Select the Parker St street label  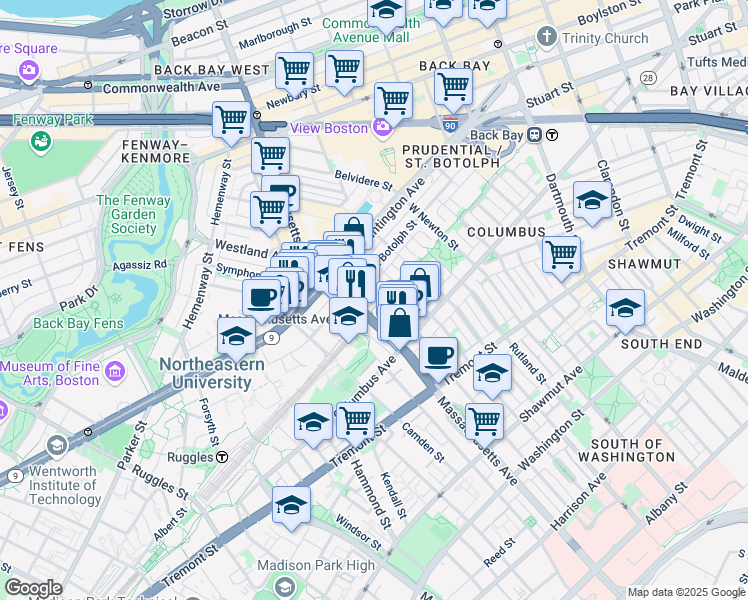132,445
